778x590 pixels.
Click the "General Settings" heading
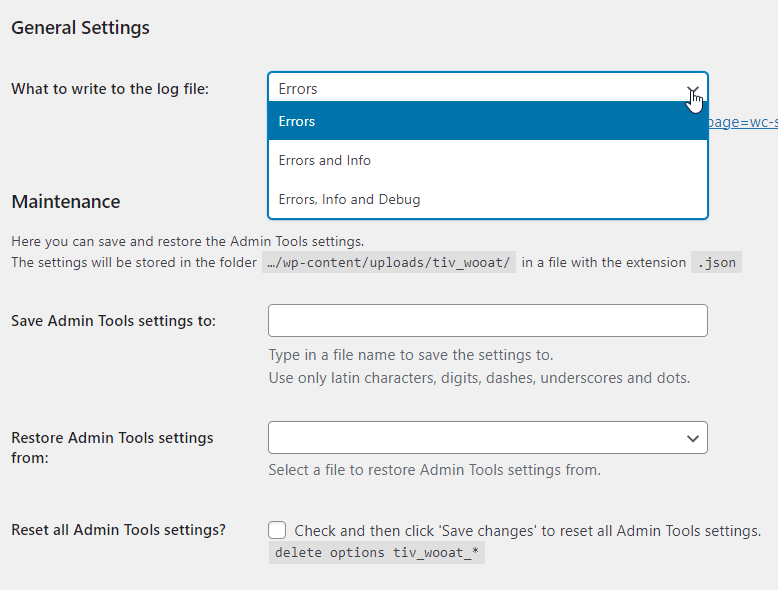point(80,28)
